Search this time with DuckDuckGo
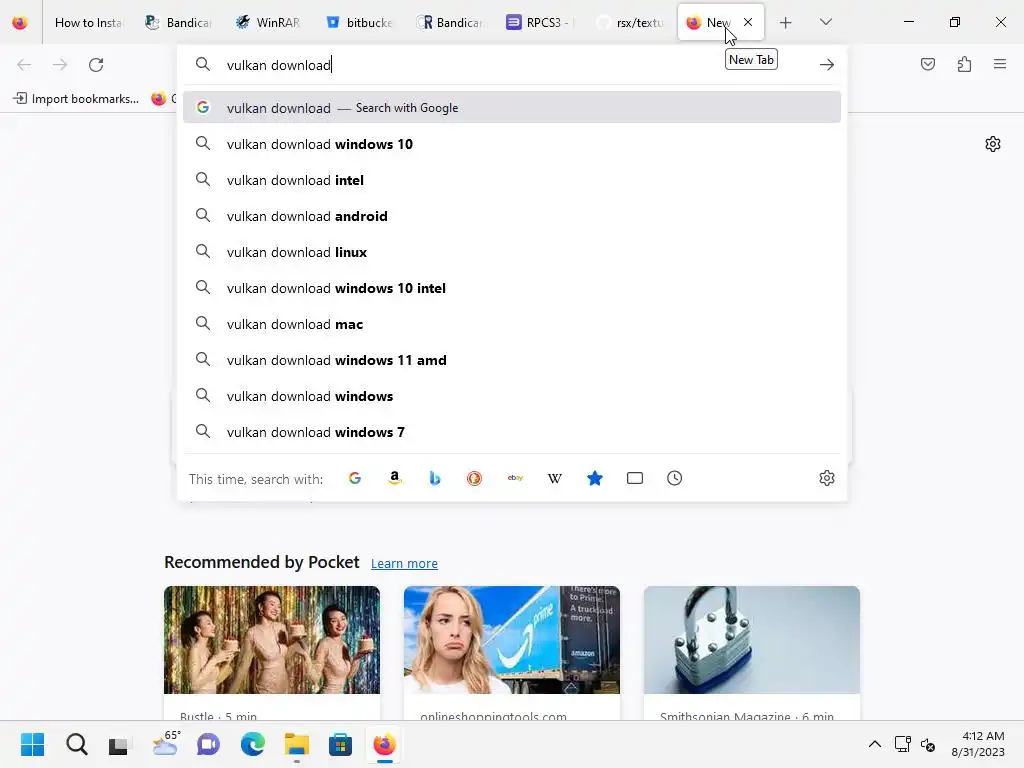Screen dimensions: 1024x768 click(475, 479)
